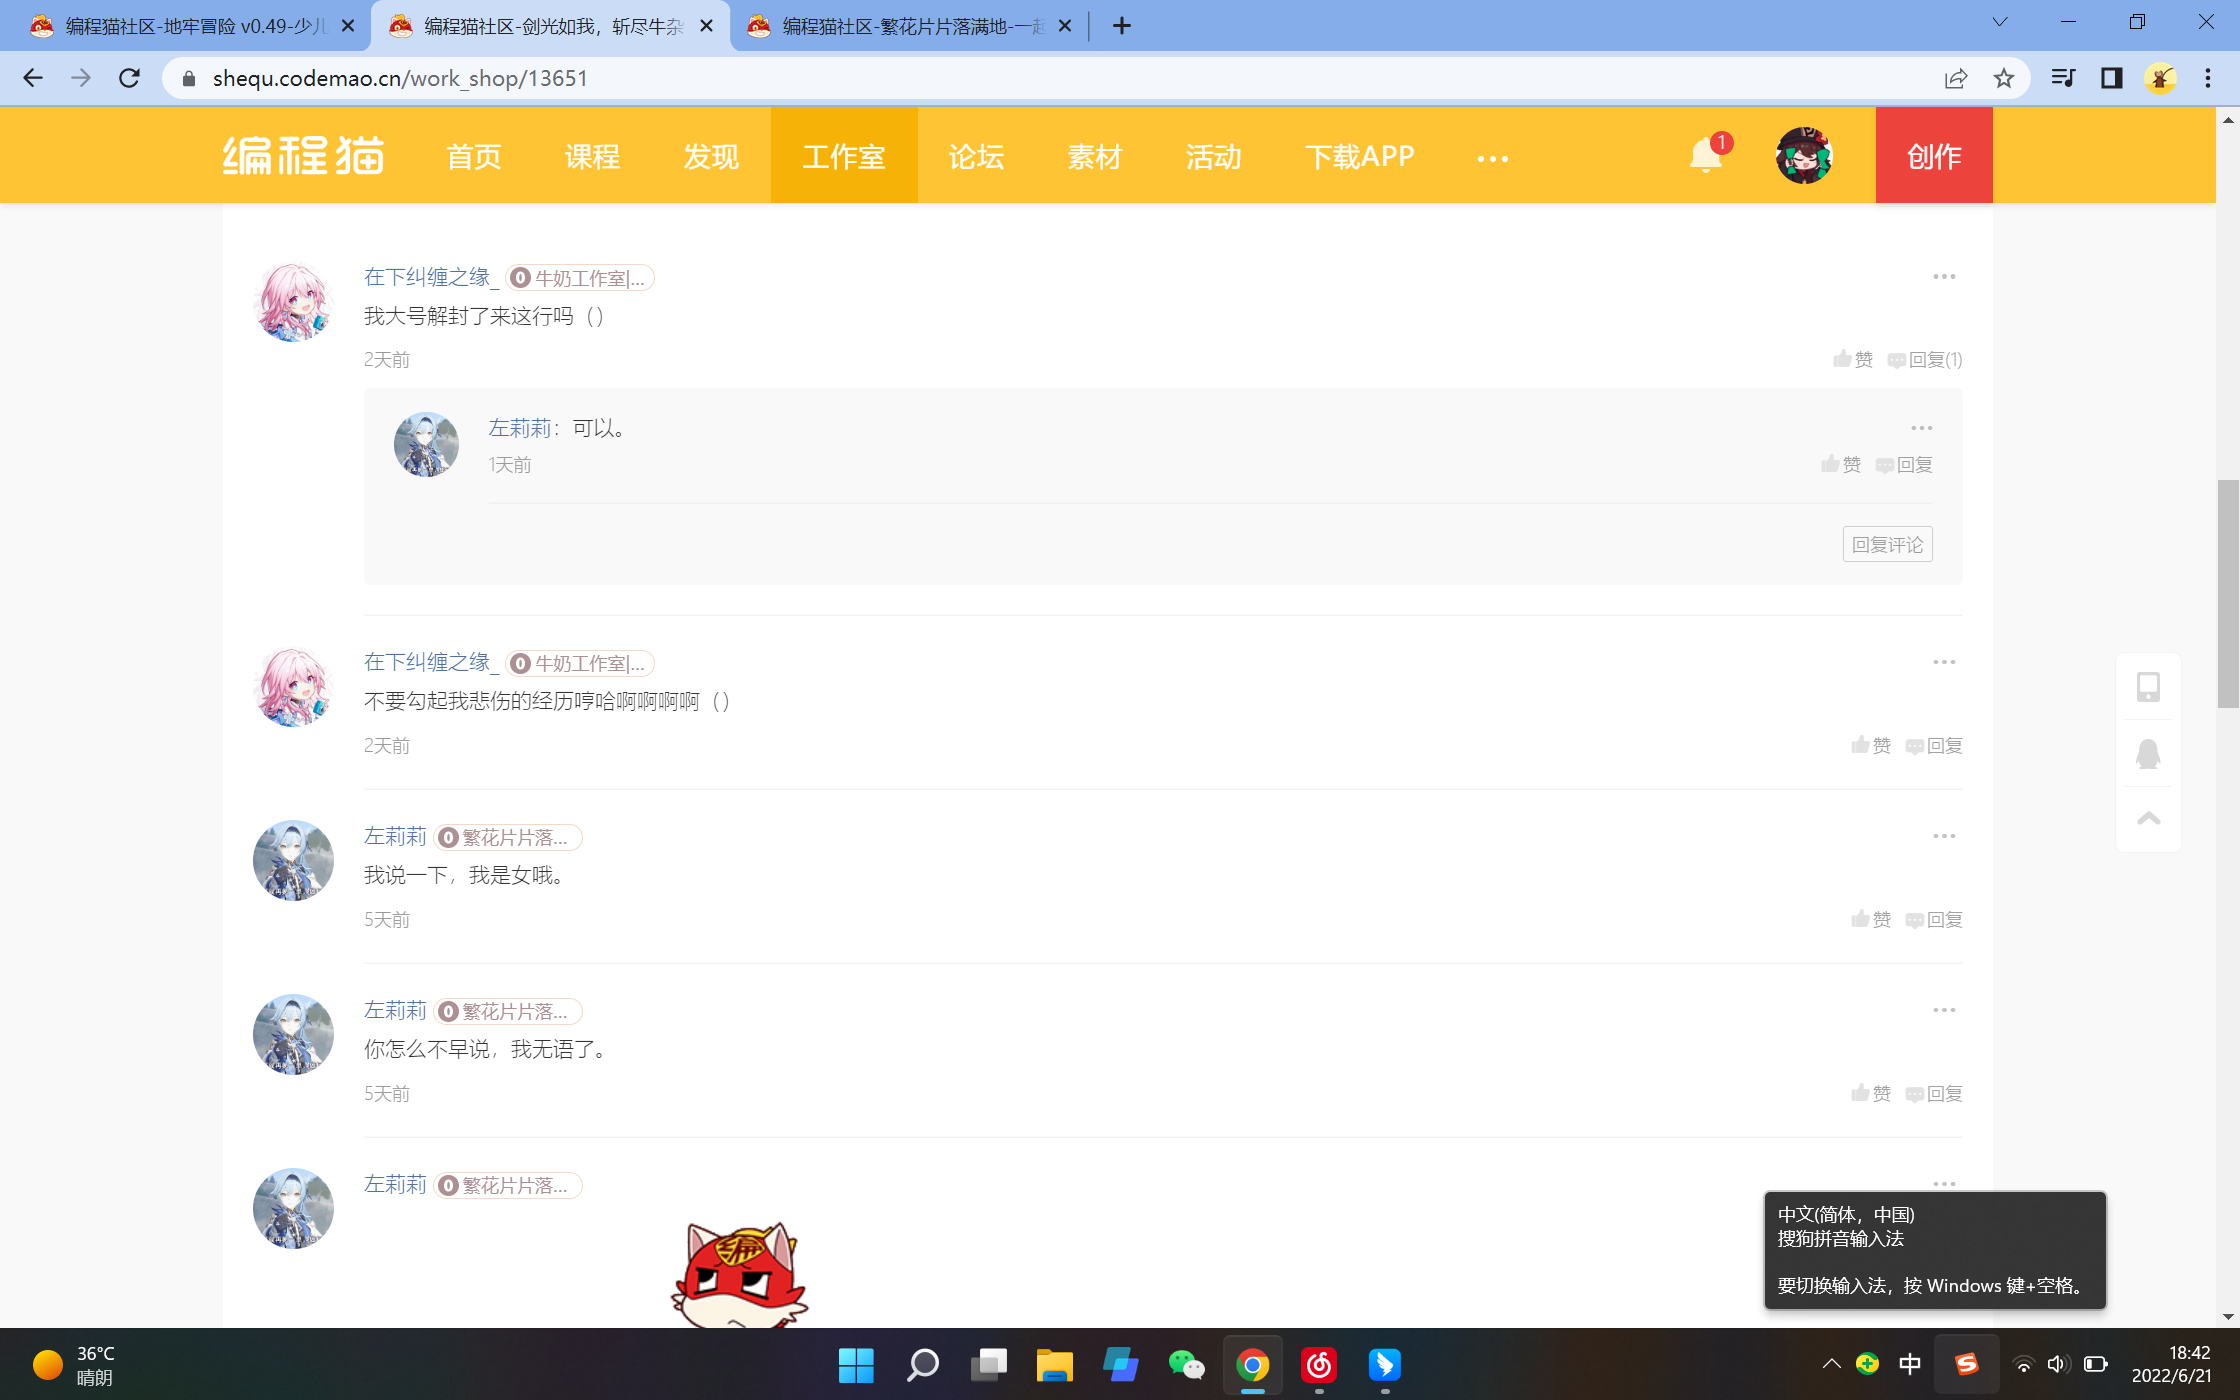The width and height of the screenshot is (2240, 1400).
Task: Toggle the 中 input language indicator
Action: point(1910,1364)
